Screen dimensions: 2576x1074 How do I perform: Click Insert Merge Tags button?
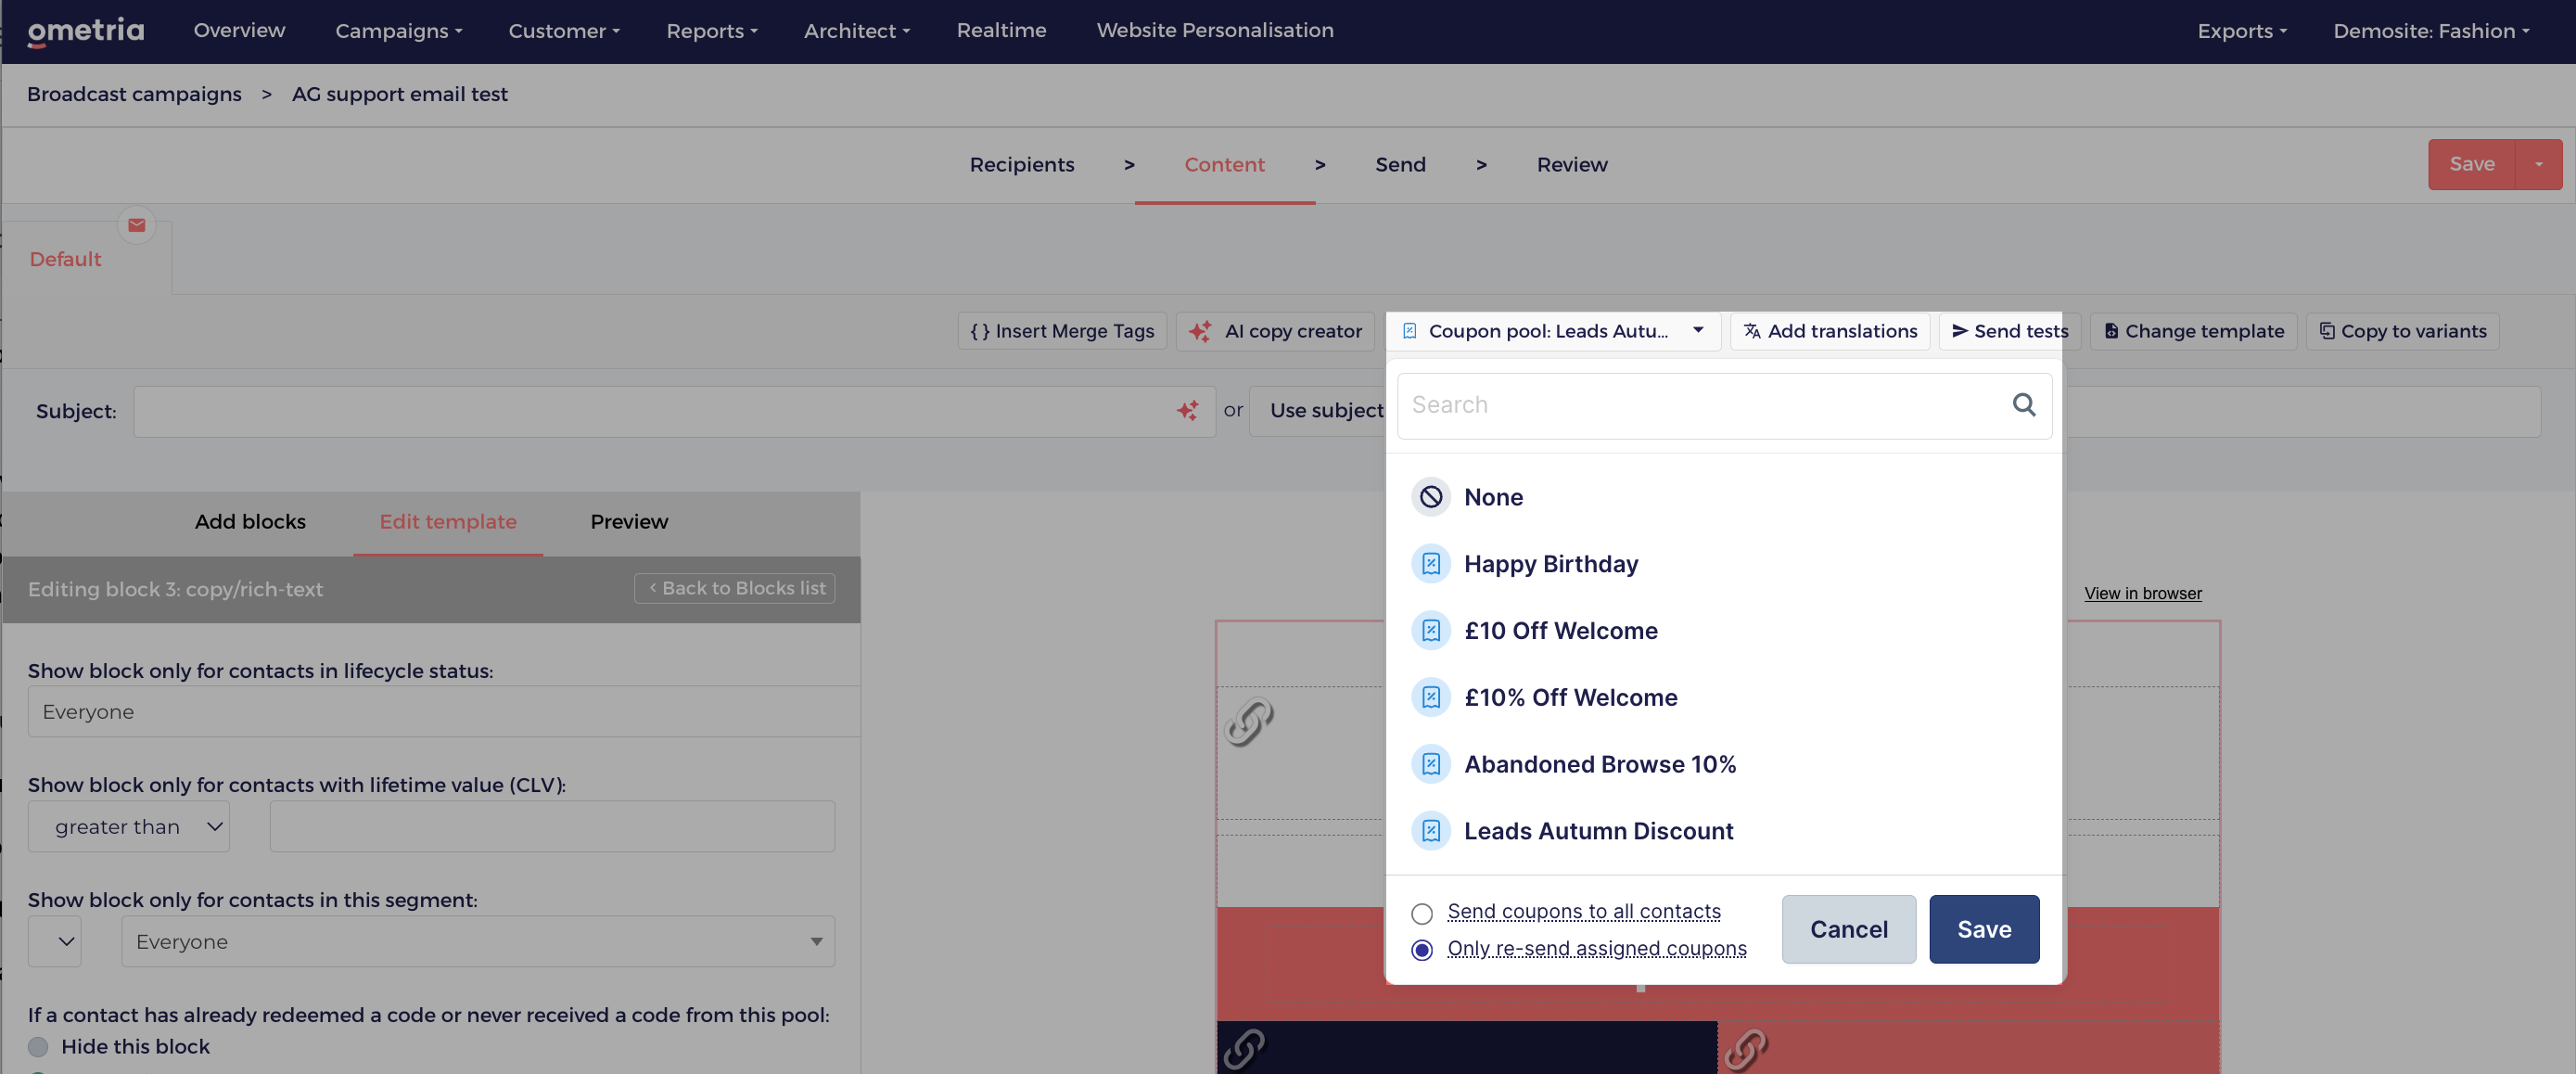pos(1062,331)
